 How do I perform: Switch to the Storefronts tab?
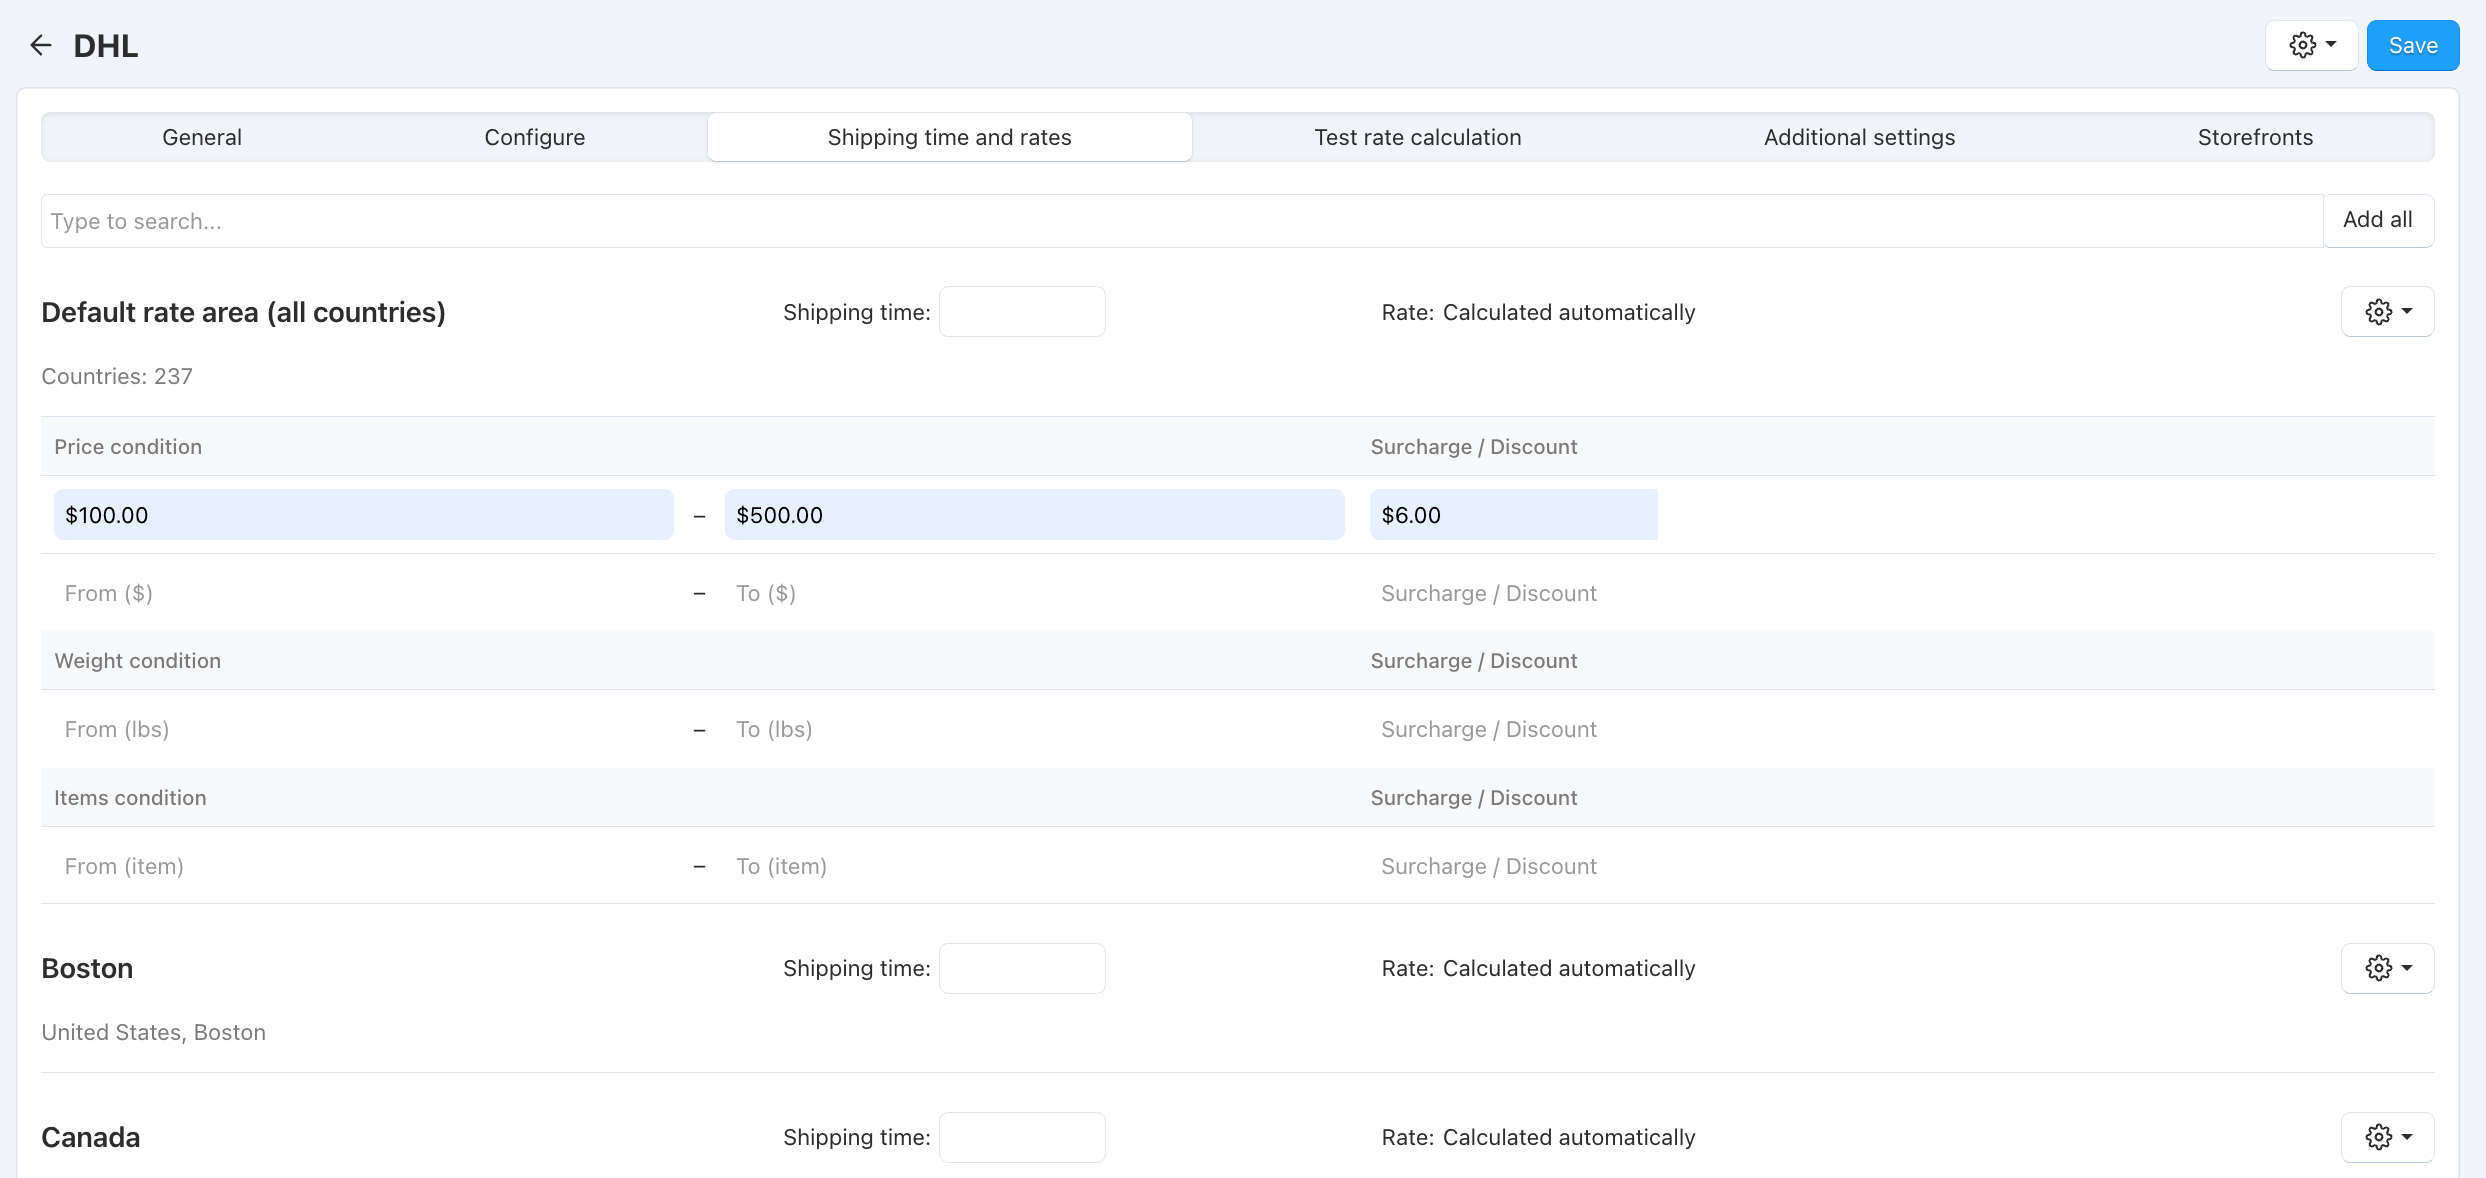tap(2255, 137)
